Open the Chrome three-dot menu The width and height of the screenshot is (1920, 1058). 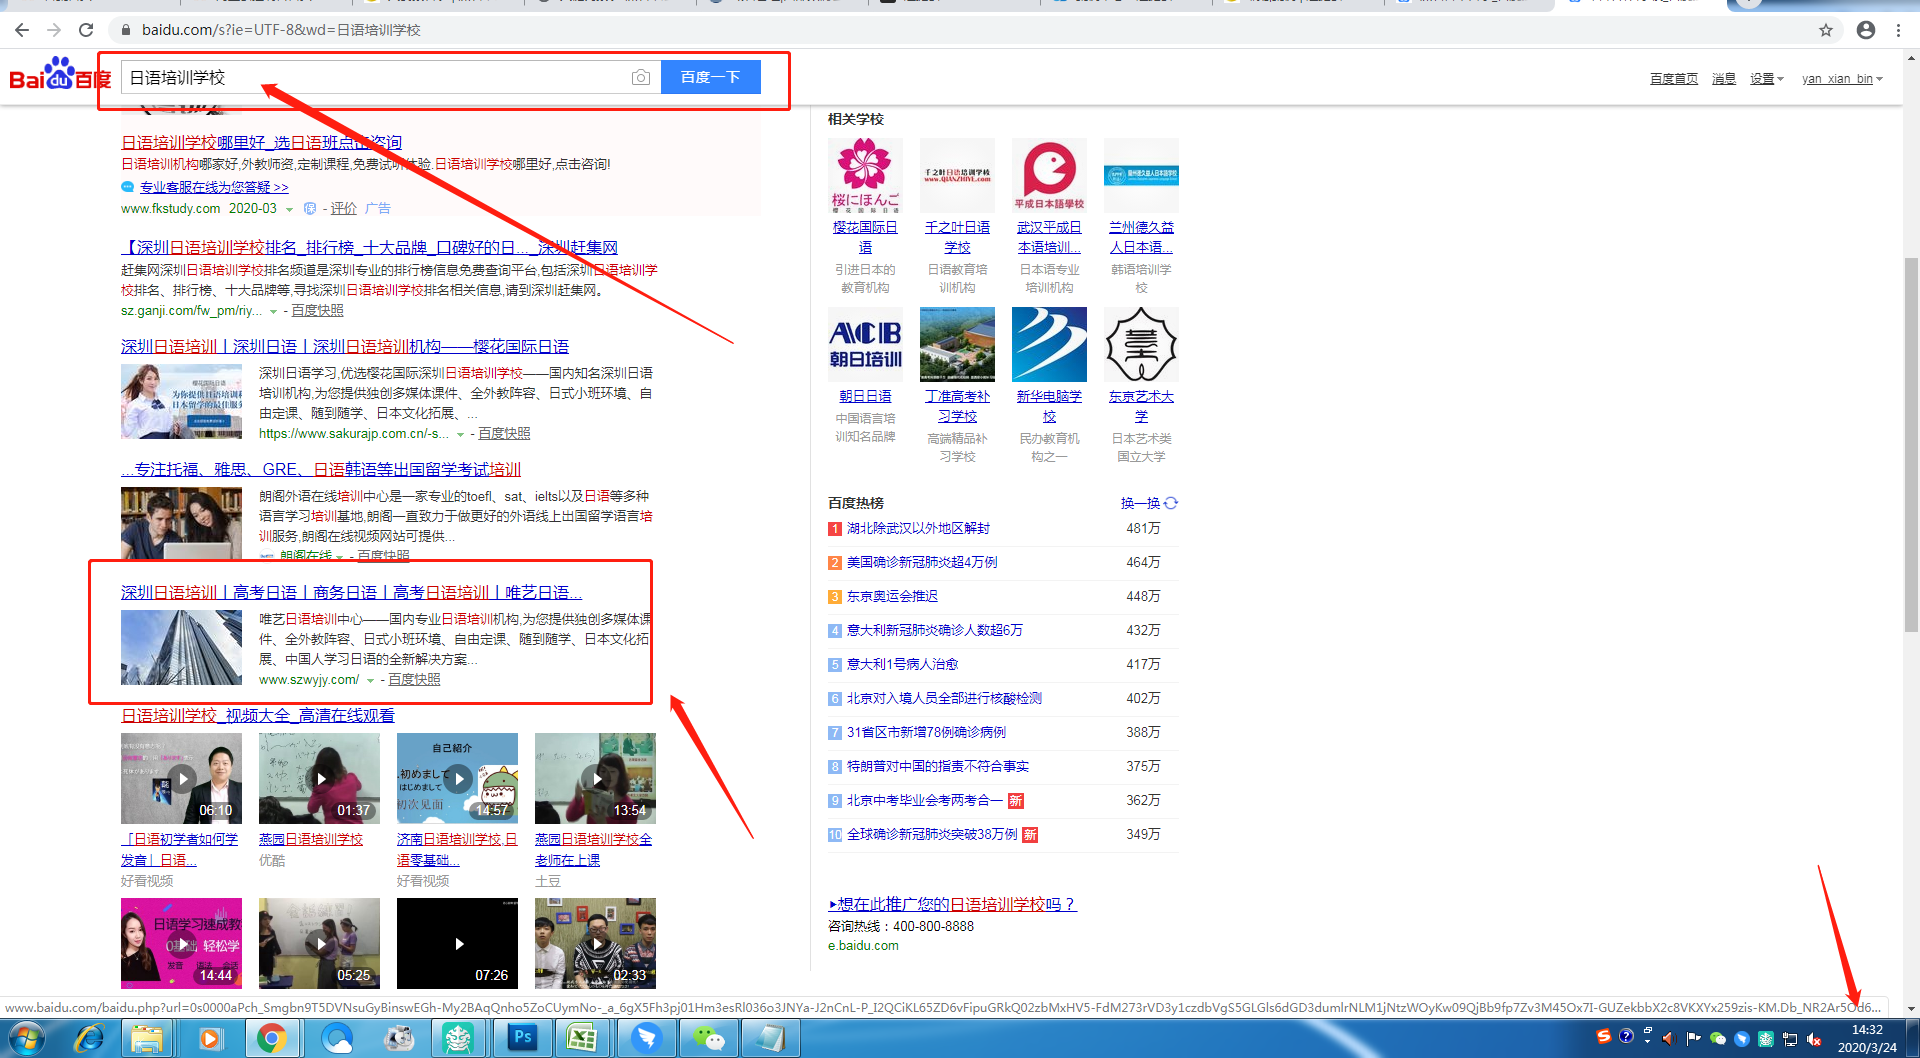point(1898,30)
